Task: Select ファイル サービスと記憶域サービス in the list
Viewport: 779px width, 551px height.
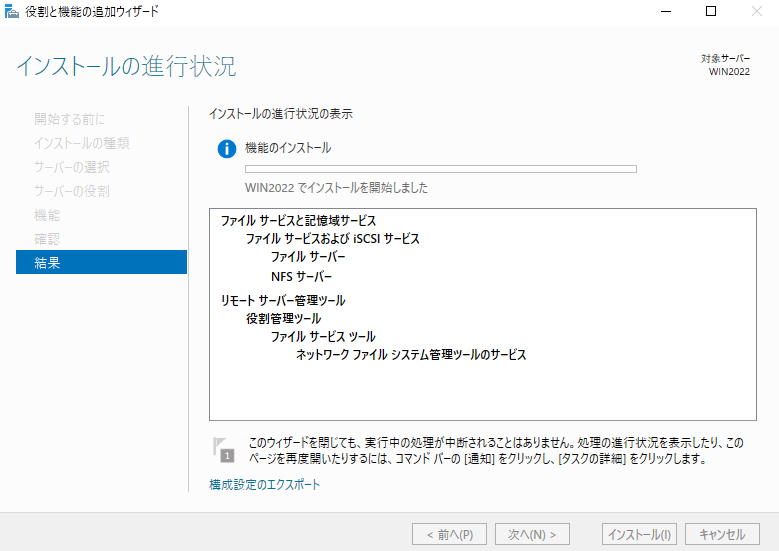Action: [298, 221]
